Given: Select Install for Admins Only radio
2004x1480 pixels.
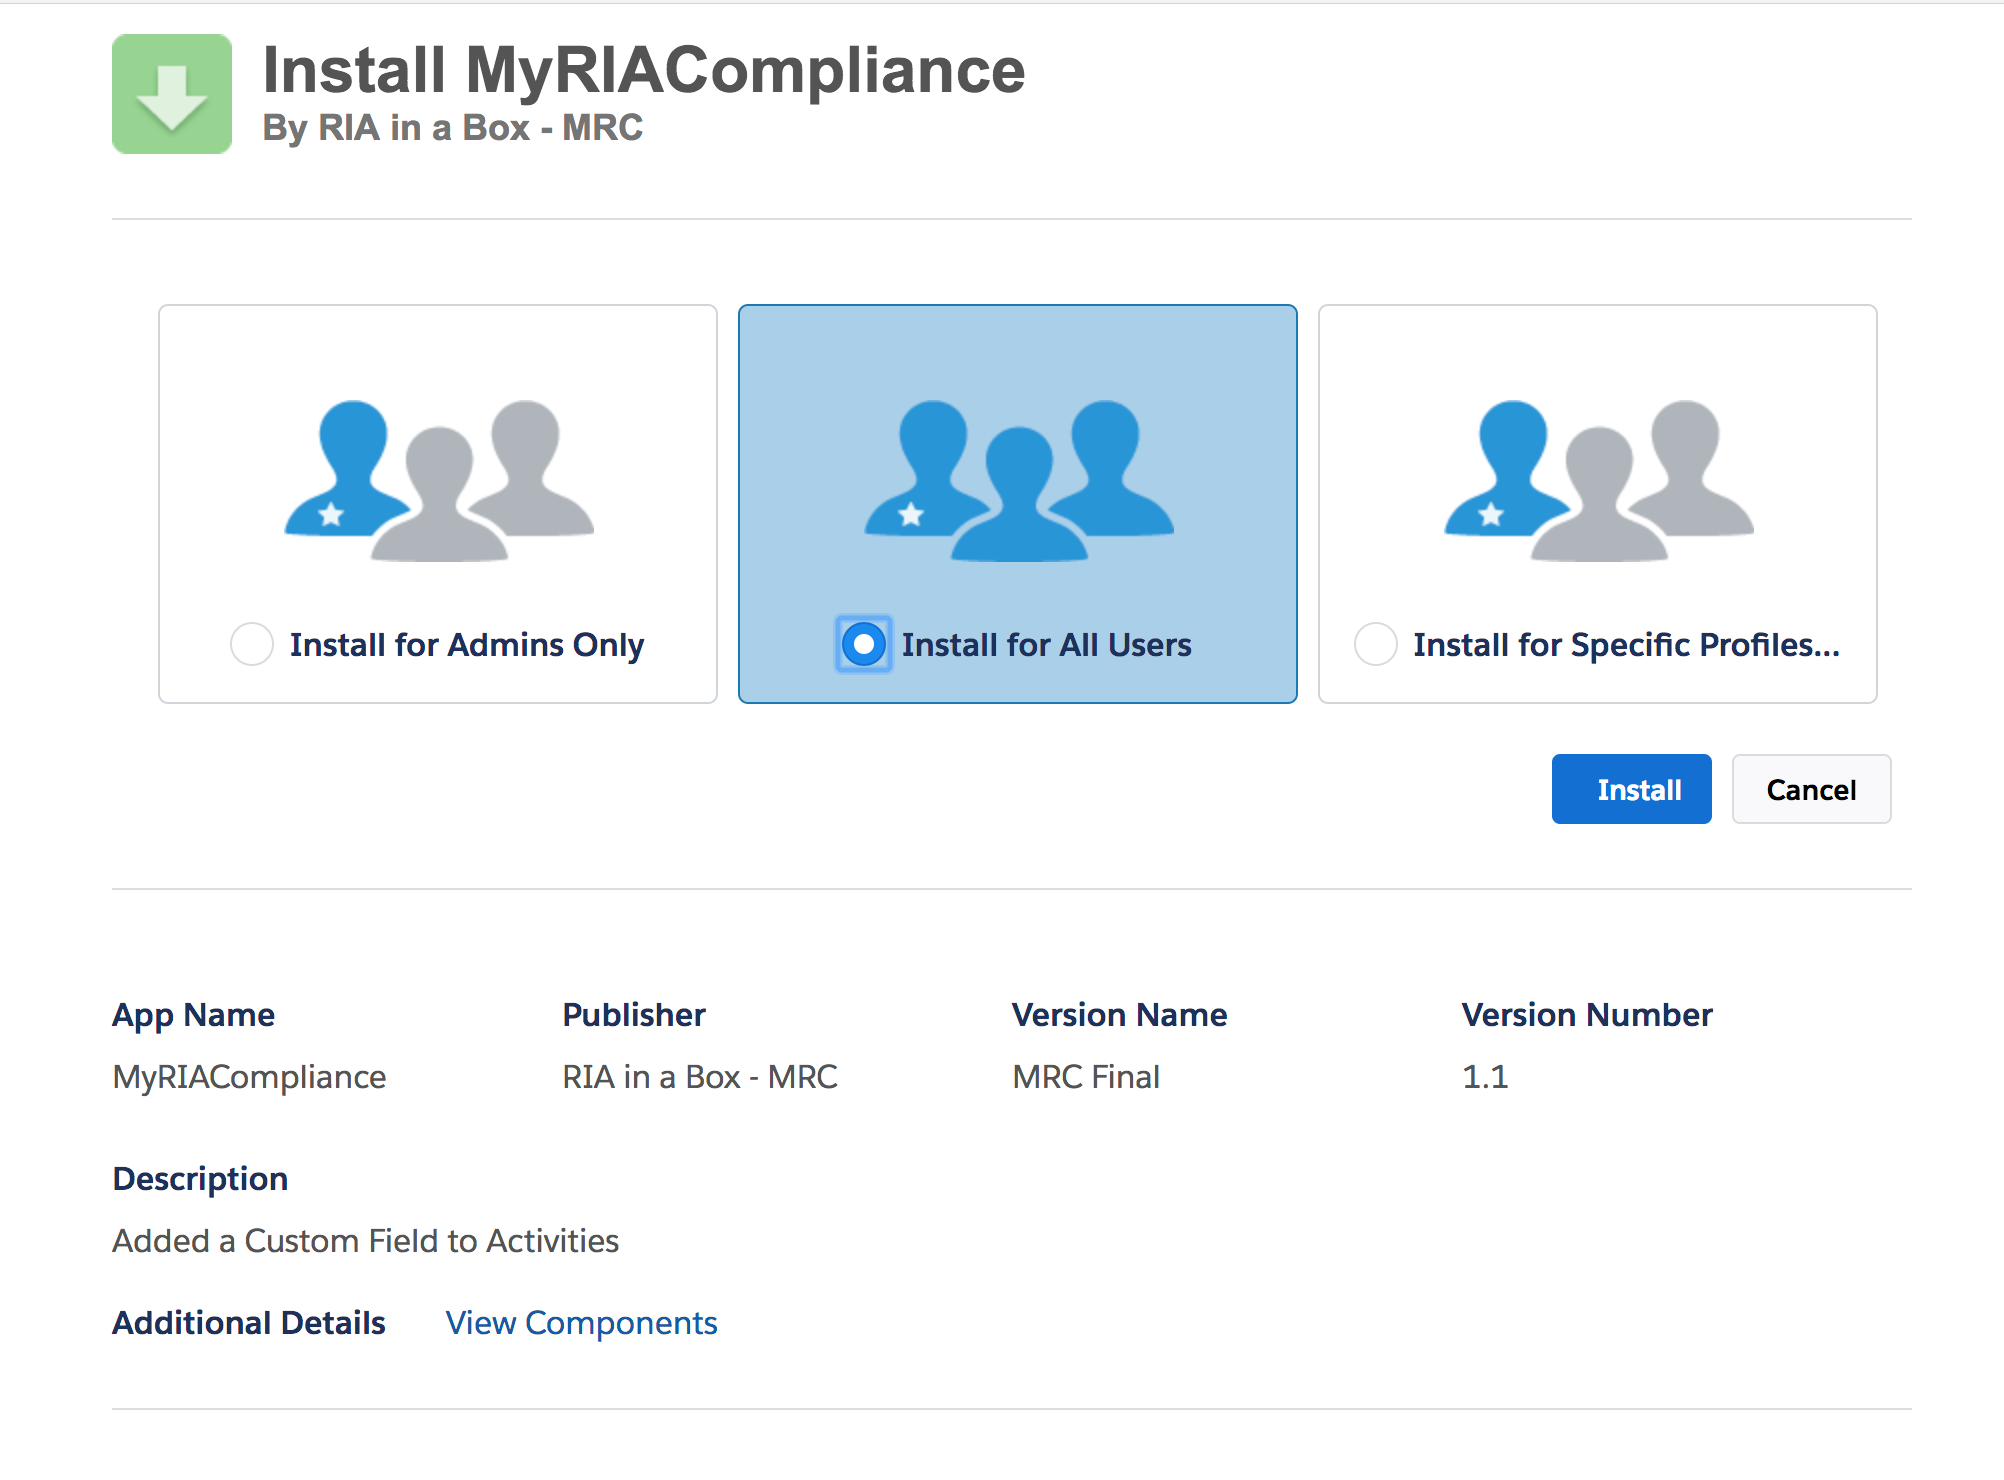Looking at the screenshot, I should click(x=252, y=644).
